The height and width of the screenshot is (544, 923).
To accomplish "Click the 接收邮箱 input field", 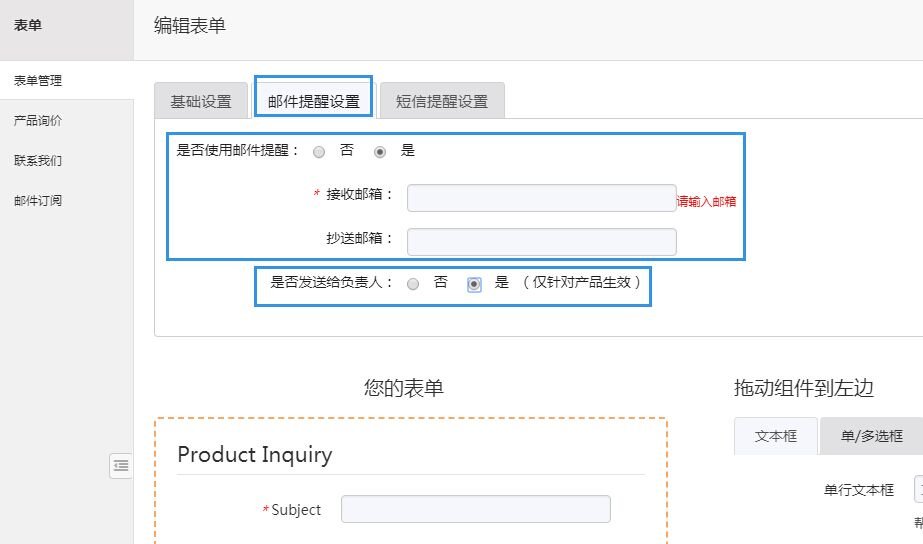I will [541, 198].
